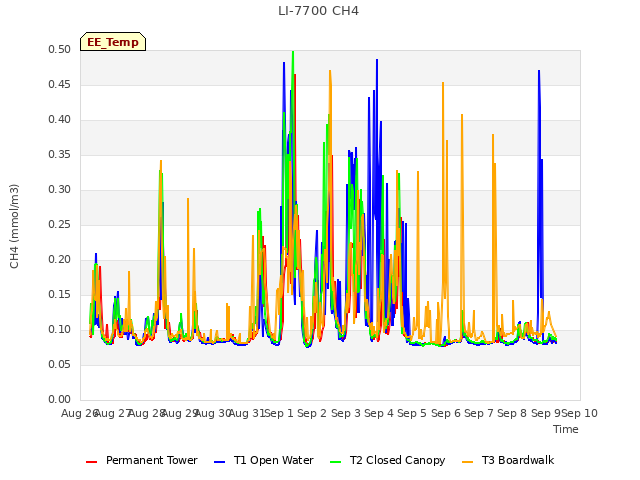The height and width of the screenshot is (480, 640).
Task: Click the CH4 (mmol/m3) axis label
Action: point(14,226)
